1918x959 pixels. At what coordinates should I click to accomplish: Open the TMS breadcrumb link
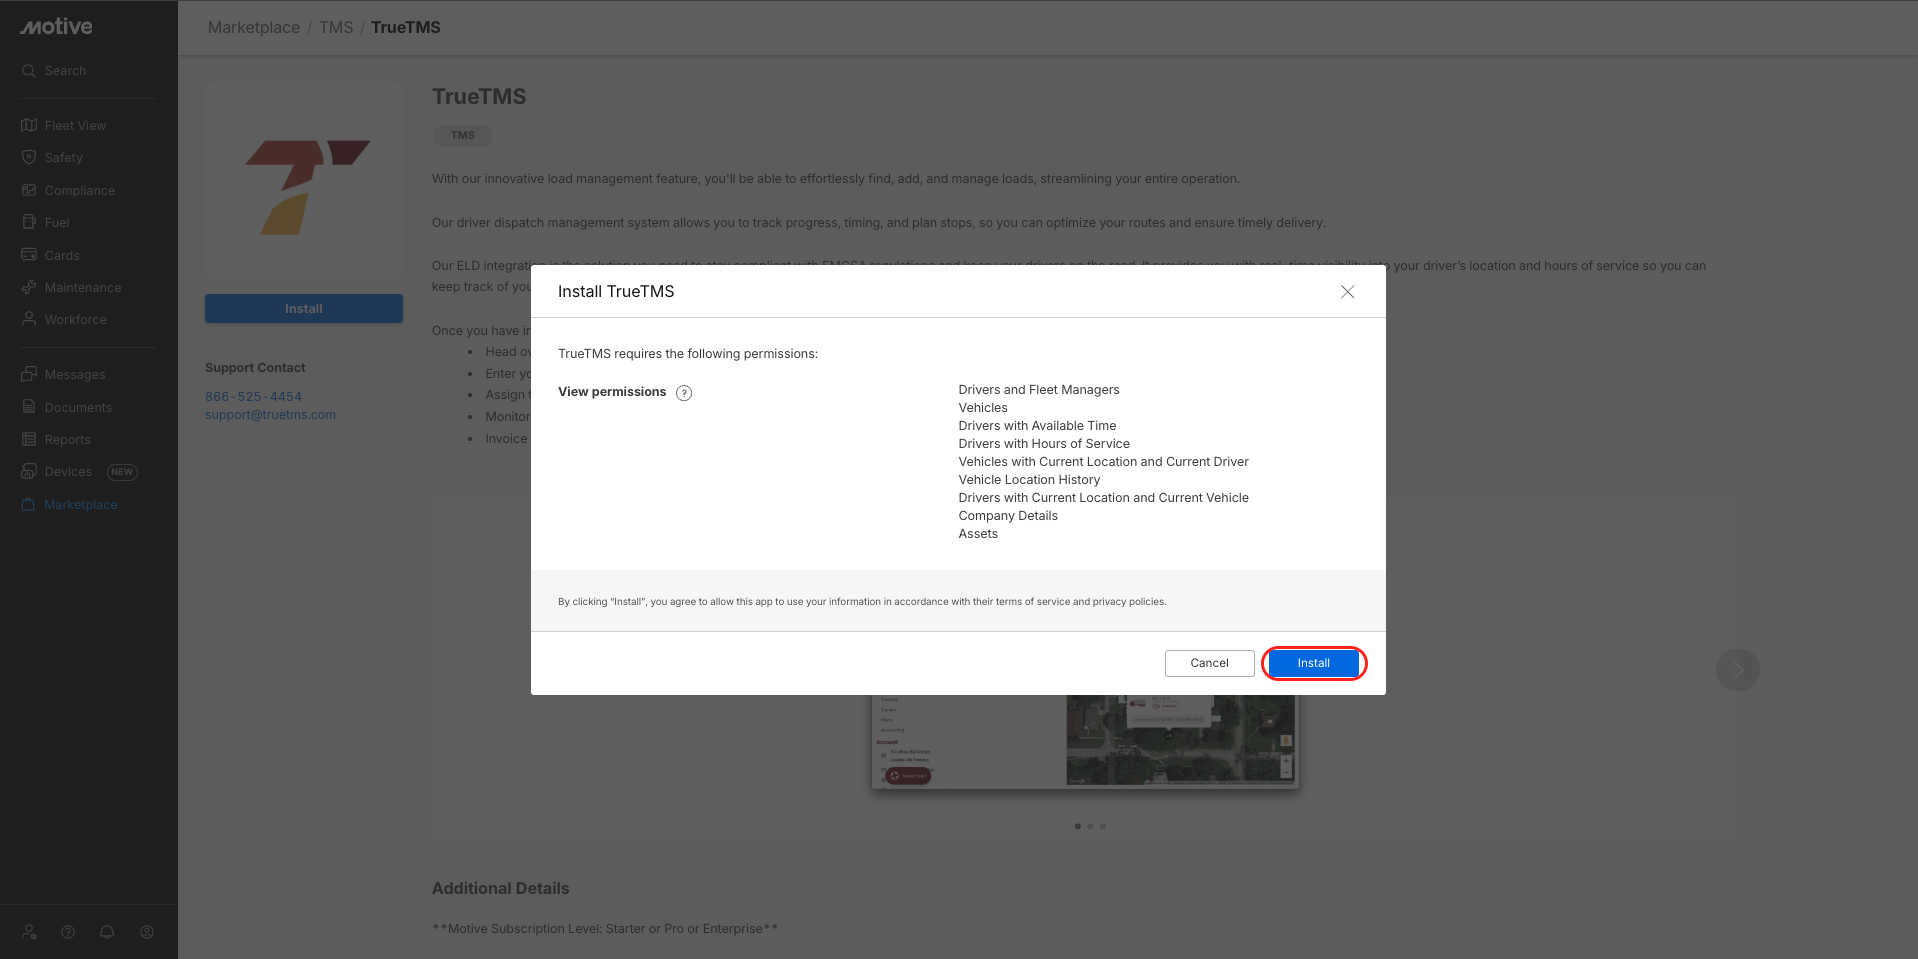tap(336, 28)
